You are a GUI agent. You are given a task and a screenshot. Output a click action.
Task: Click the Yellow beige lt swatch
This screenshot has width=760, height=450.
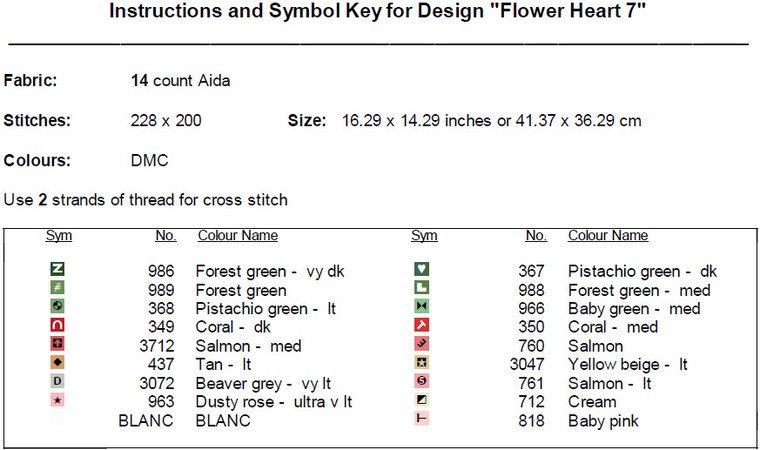click(422, 363)
